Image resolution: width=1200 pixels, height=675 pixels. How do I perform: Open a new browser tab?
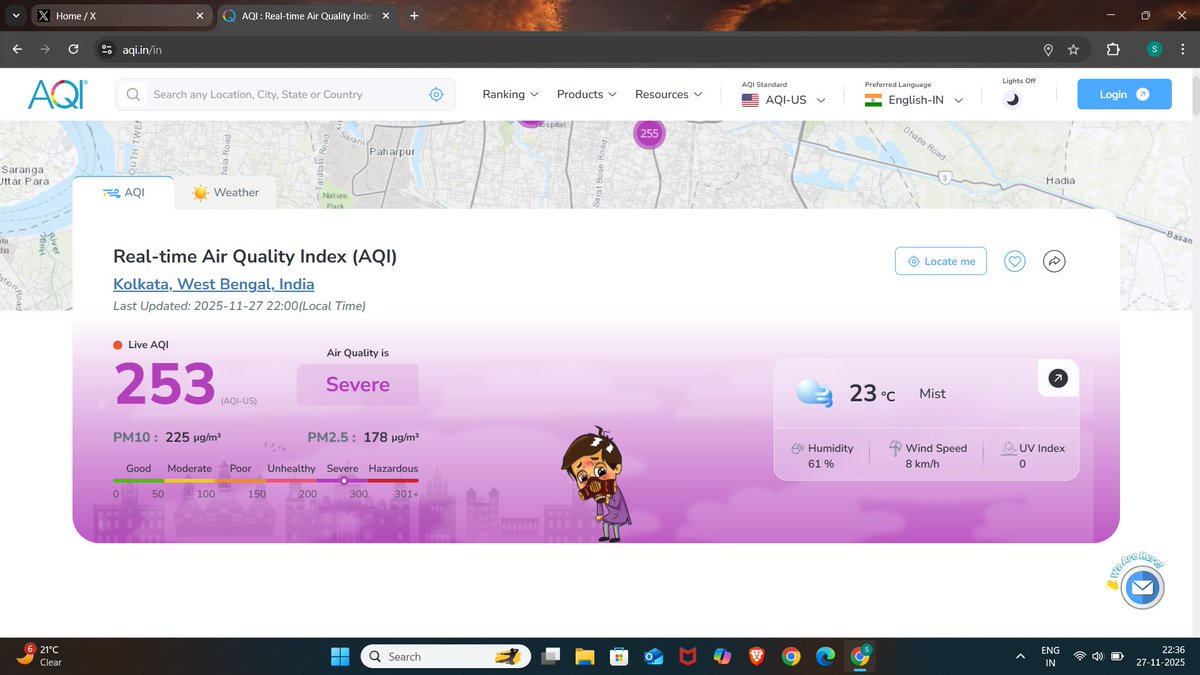coord(414,16)
